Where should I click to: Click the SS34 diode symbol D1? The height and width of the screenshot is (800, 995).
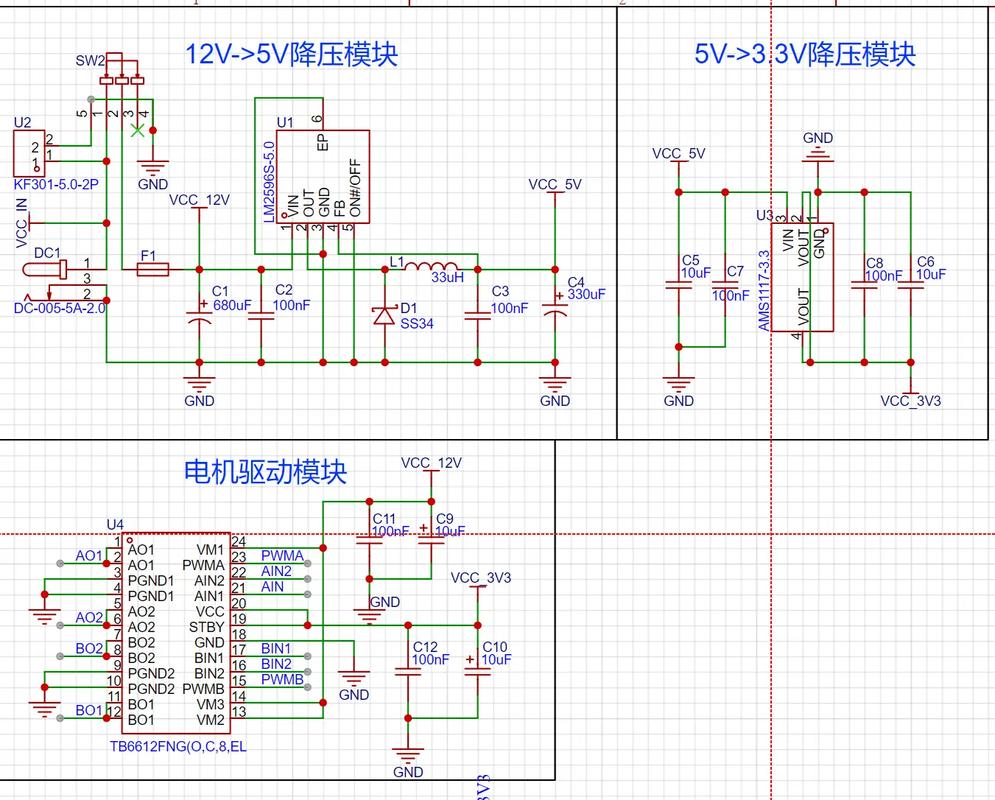pyautogui.click(x=385, y=315)
